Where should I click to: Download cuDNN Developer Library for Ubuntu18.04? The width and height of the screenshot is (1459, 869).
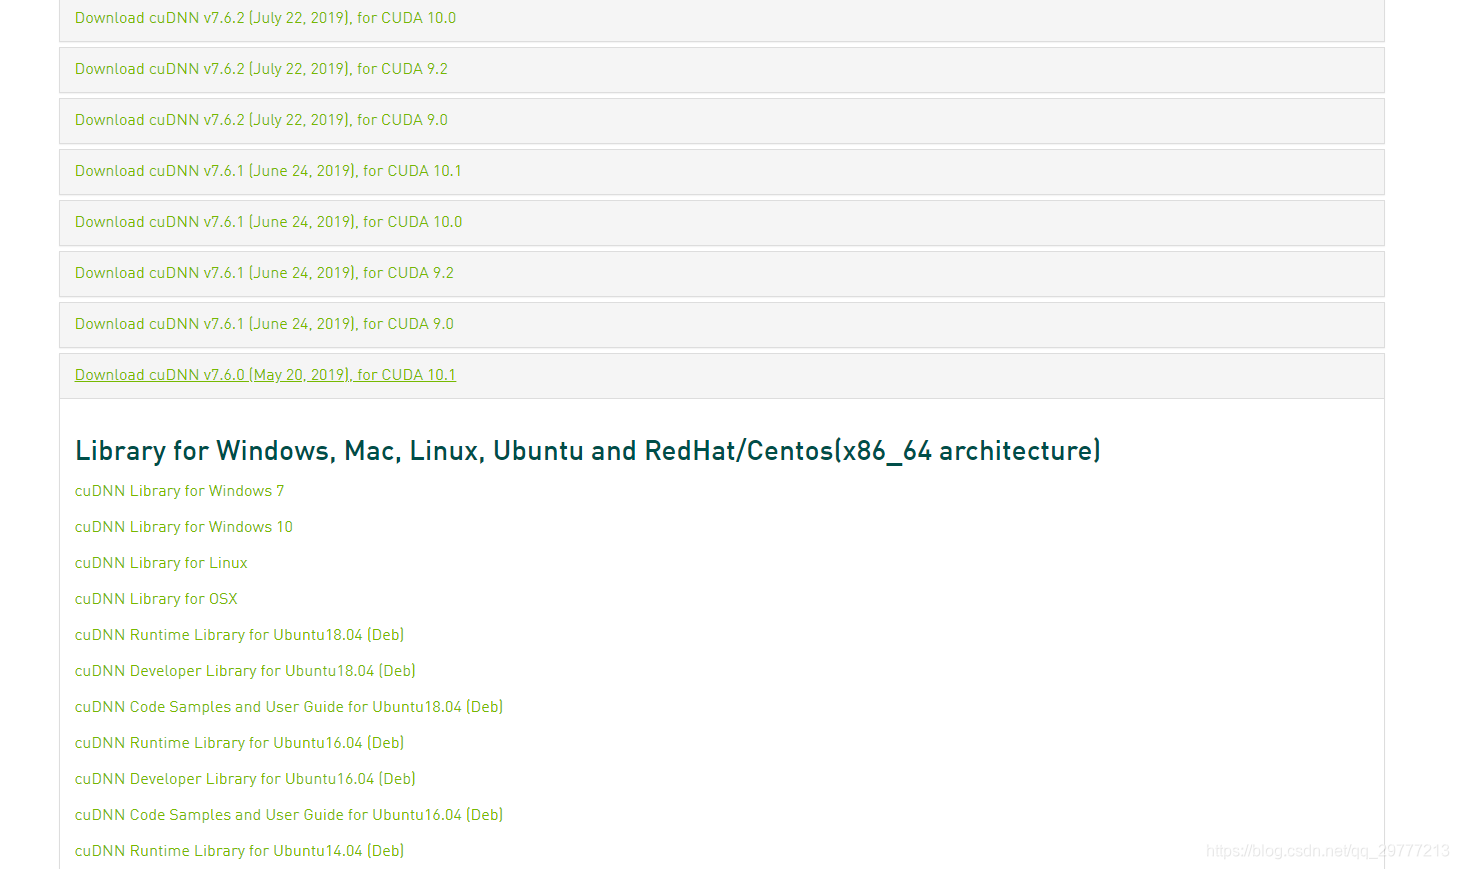tap(245, 671)
